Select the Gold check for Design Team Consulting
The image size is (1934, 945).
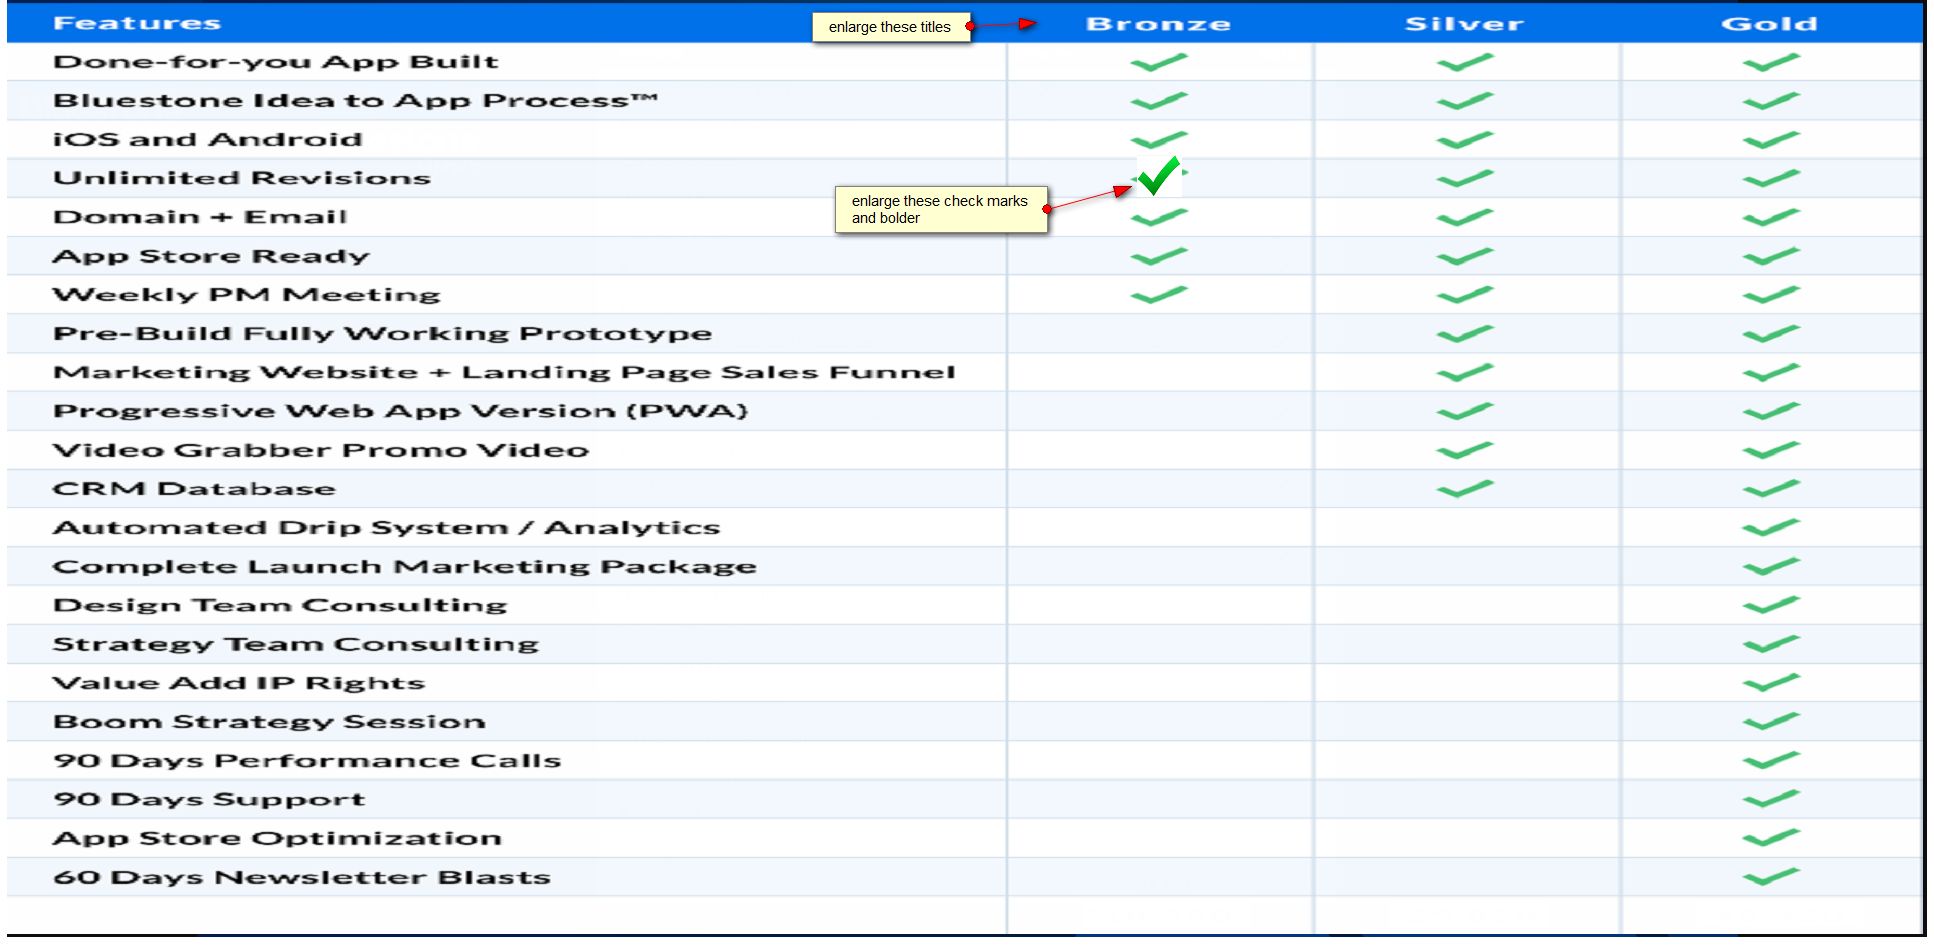[1771, 606]
